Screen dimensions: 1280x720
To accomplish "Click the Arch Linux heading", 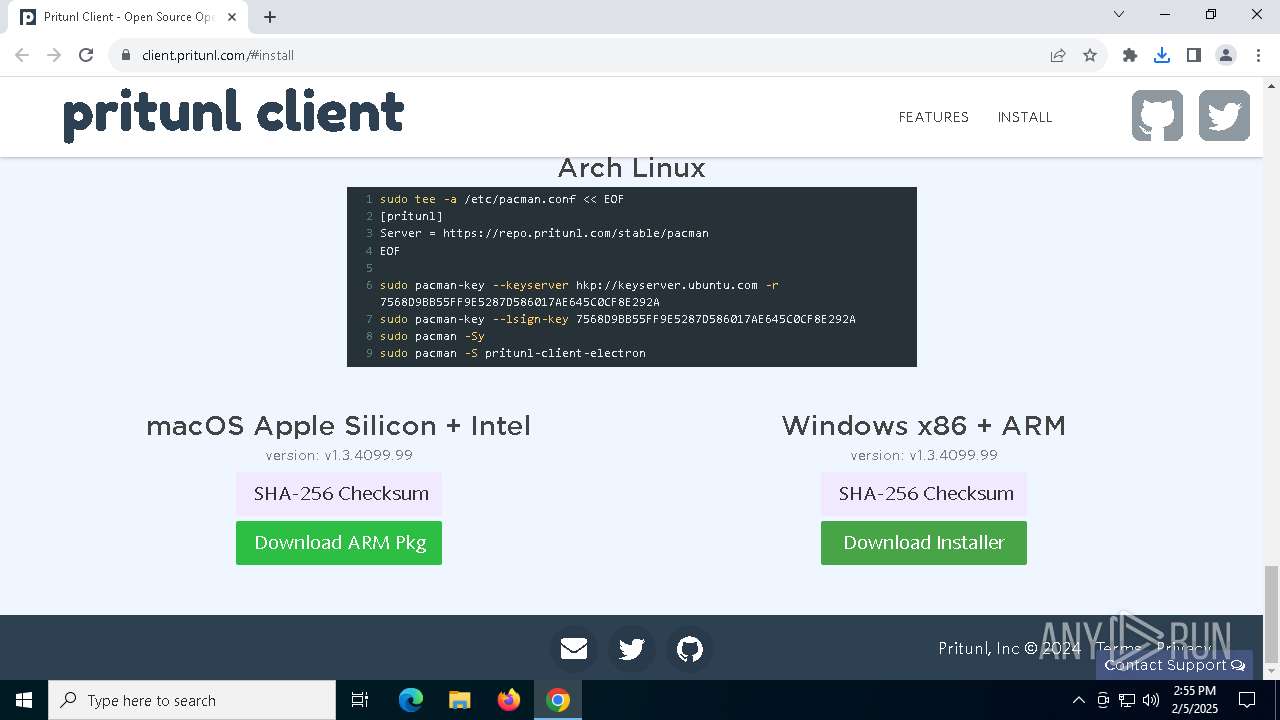I will pyautogui.click(x=632, y=168).
